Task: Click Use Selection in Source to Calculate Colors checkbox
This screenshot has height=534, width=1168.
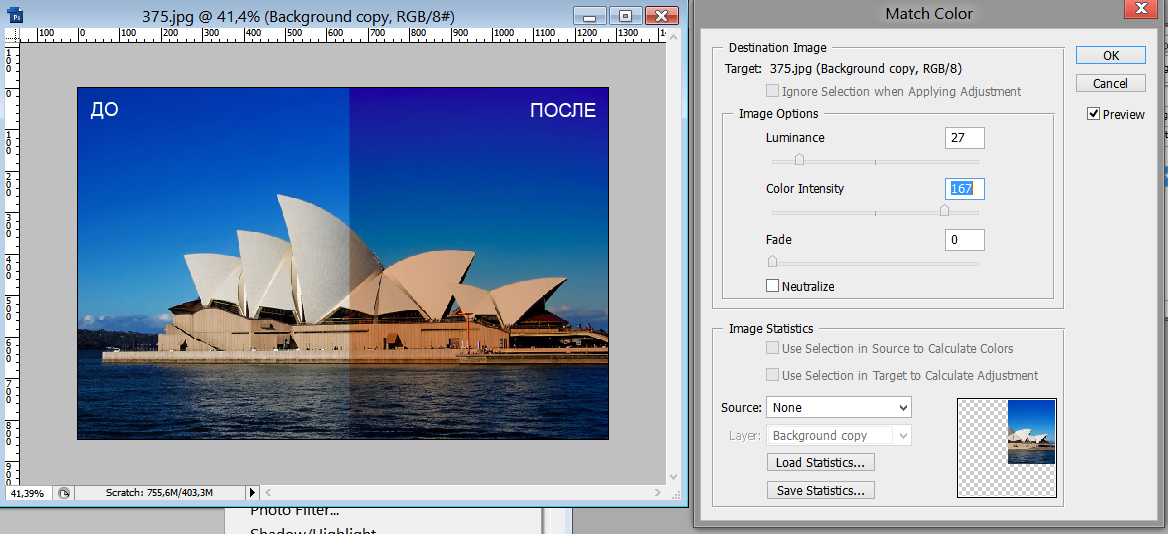Action: [772, 349]
